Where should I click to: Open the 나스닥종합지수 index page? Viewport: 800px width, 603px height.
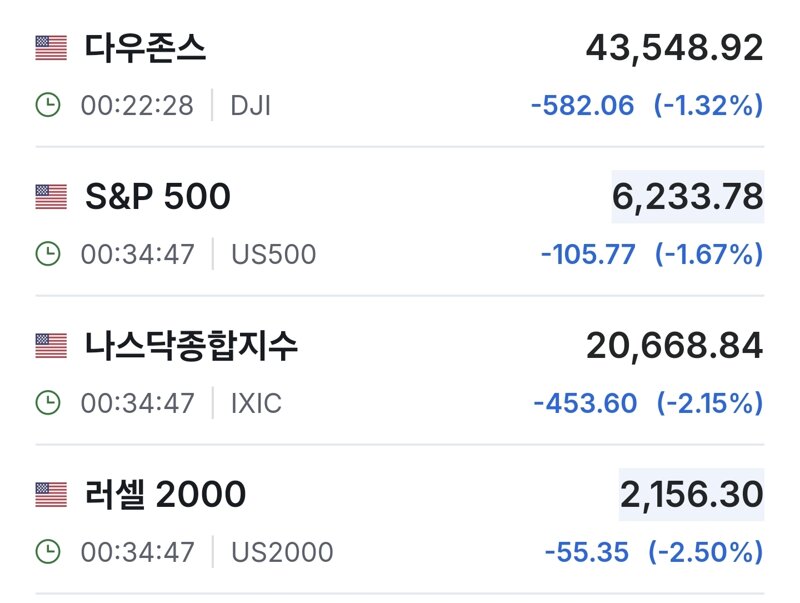(x=191, y=346)
